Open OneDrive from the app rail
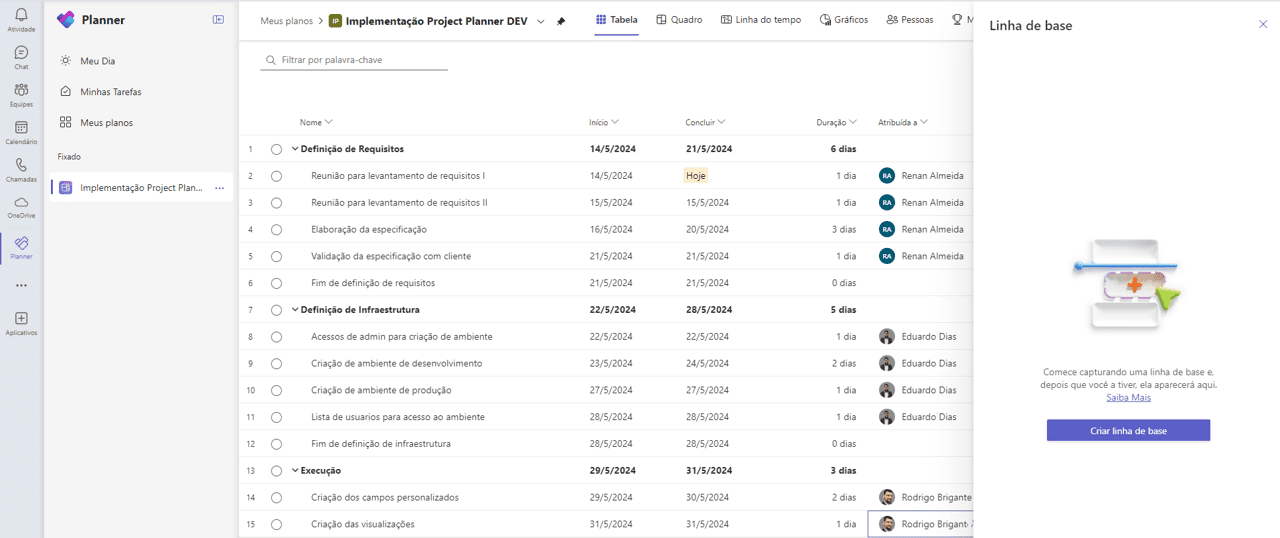This screenshot has height=538, width=1280. click(x=21, y=203)
